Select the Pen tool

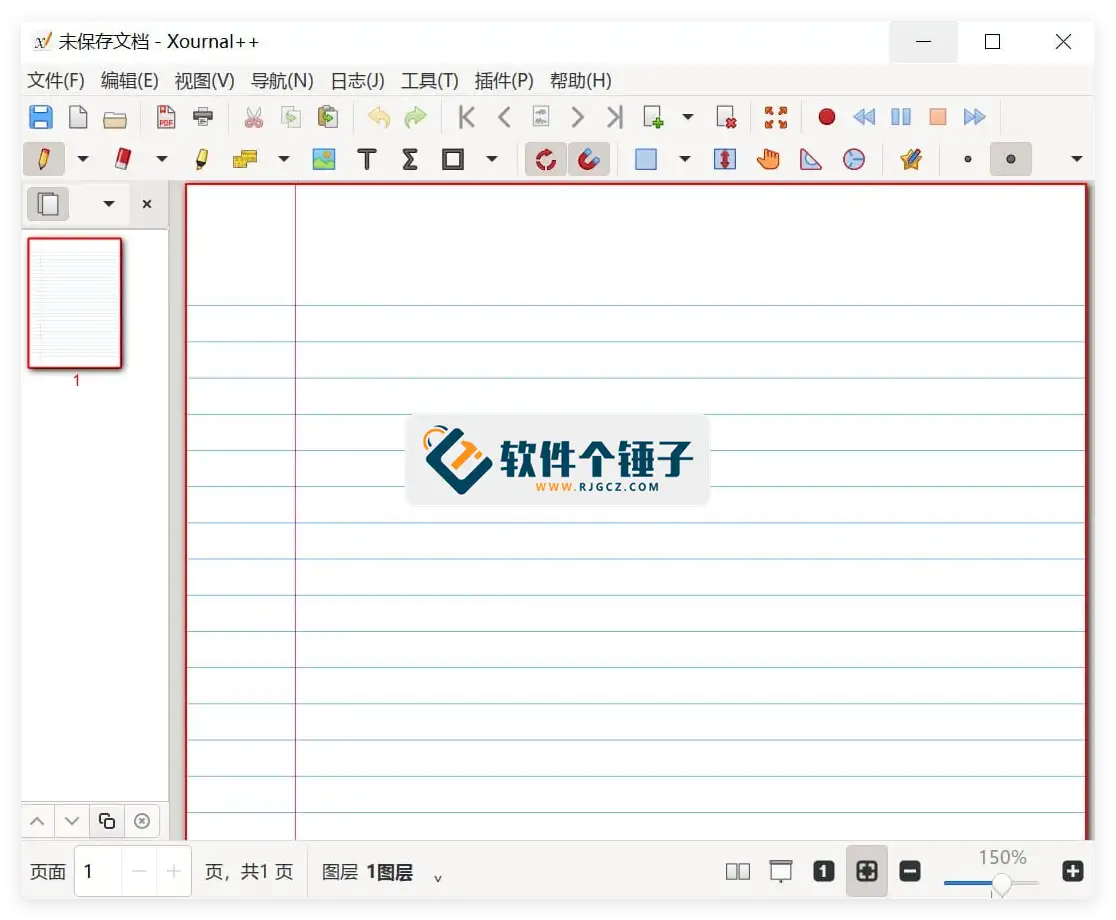click(x=44, y=159)
